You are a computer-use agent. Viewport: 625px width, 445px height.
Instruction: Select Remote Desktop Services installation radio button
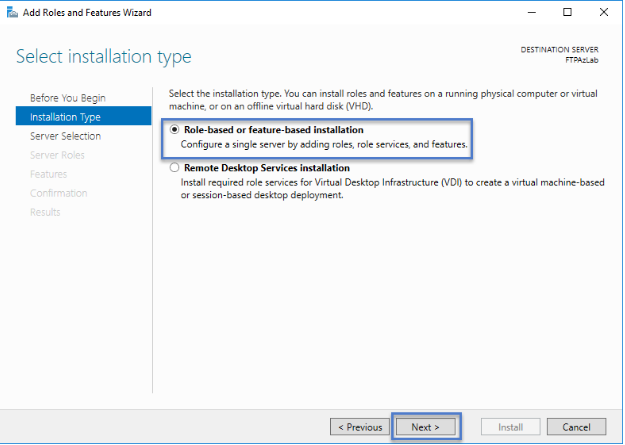click(x=174, y=167)
